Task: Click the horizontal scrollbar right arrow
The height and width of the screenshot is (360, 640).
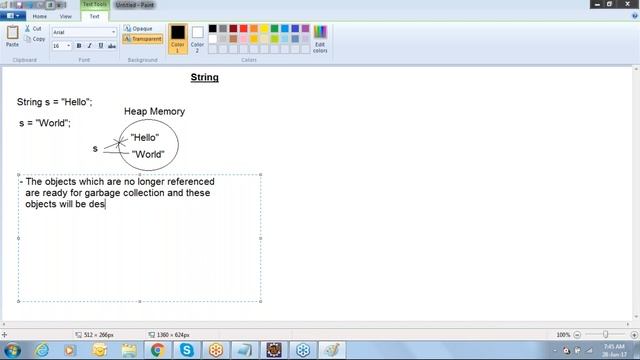Action: [628, 324]
